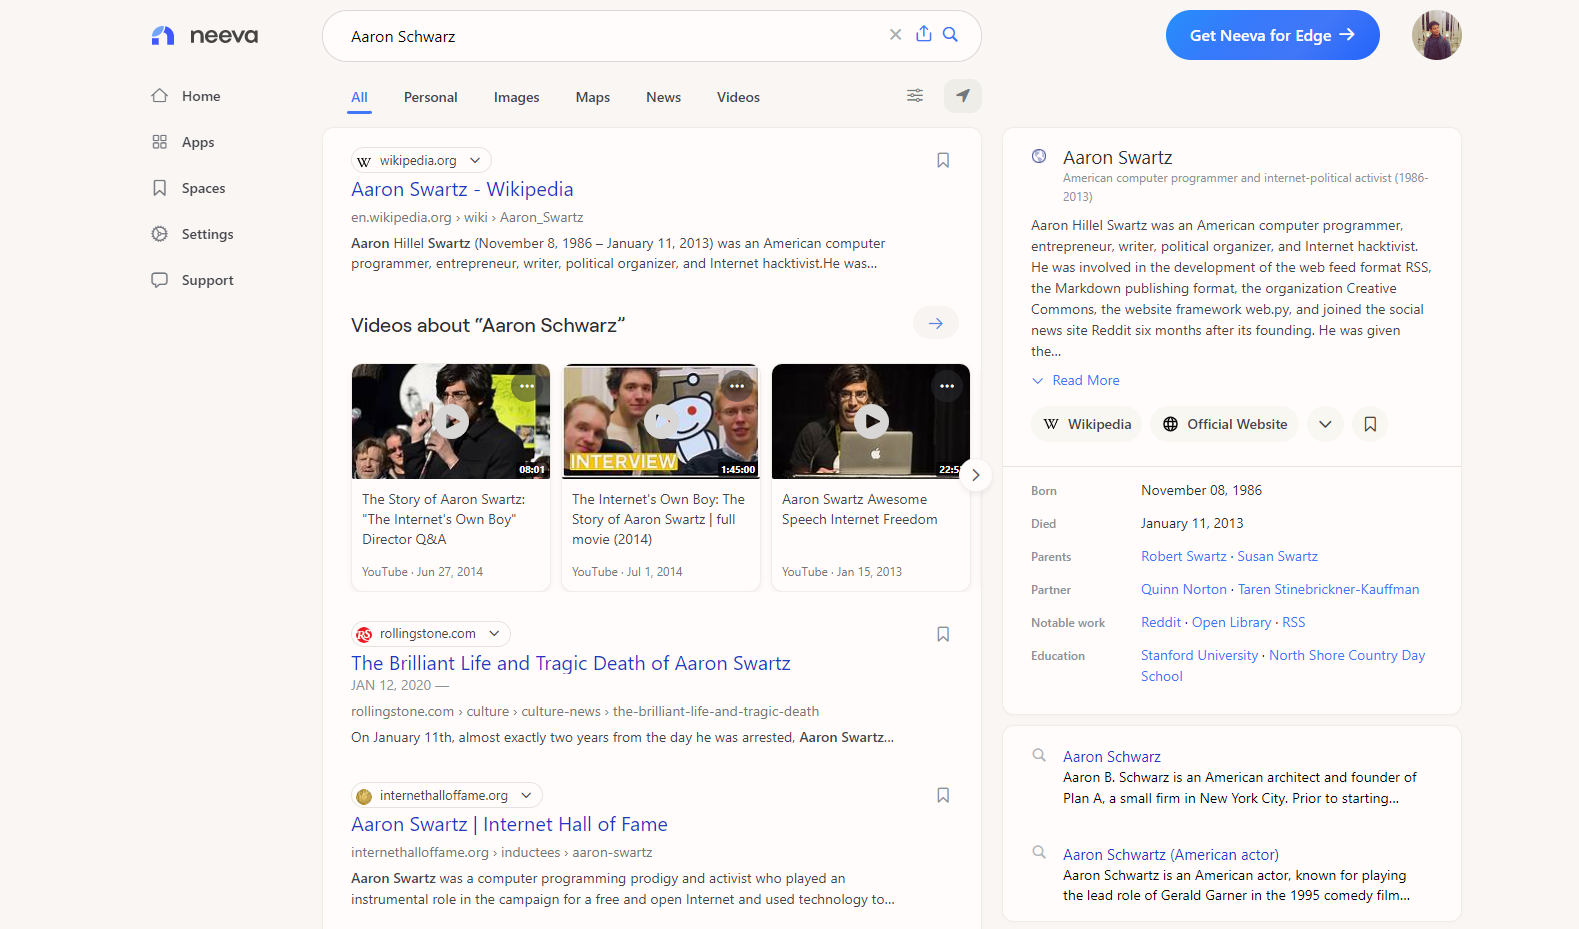
Task: Click the magnifier search icon
Action: (951, 35)
